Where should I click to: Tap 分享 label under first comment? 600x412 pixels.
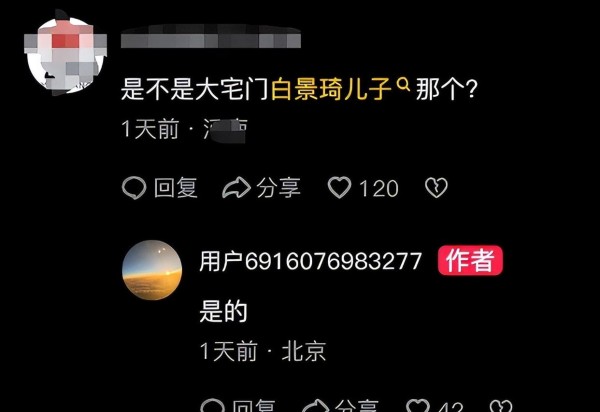(279, 188)
